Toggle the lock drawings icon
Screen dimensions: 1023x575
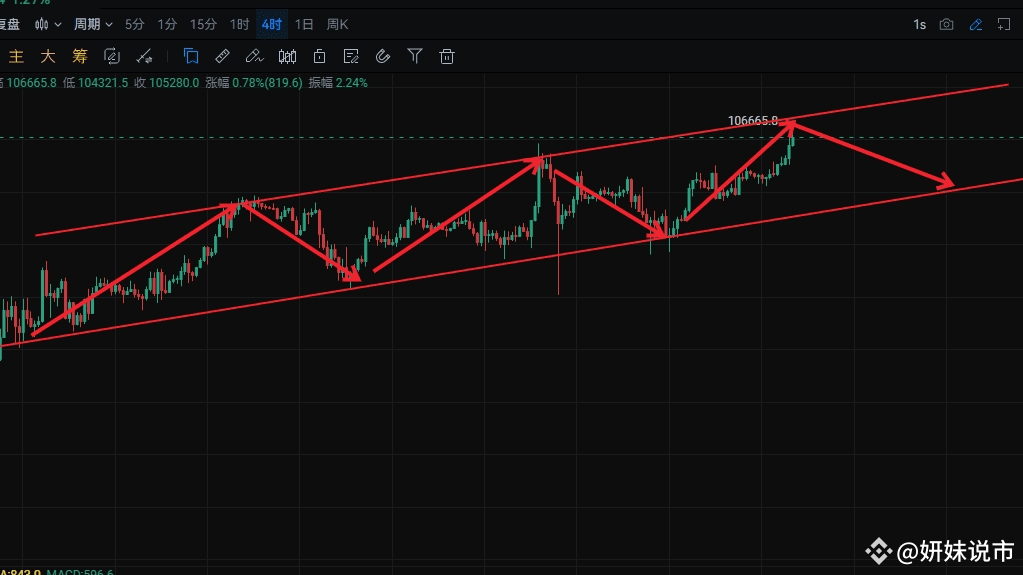(319, 57)
